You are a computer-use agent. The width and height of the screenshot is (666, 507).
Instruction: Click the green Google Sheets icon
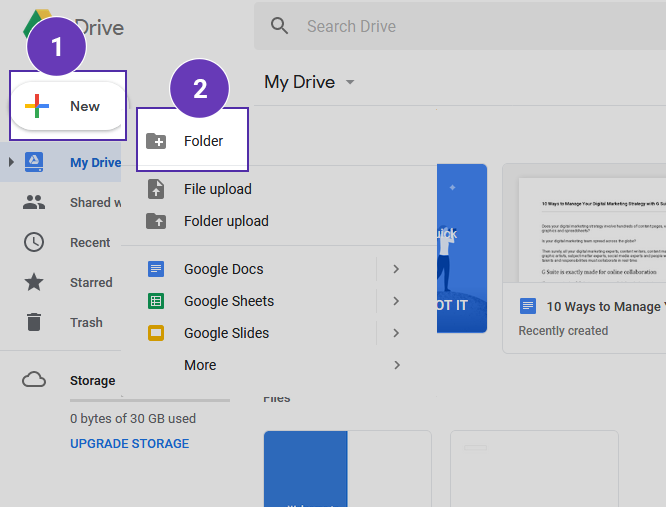point(156,301)
